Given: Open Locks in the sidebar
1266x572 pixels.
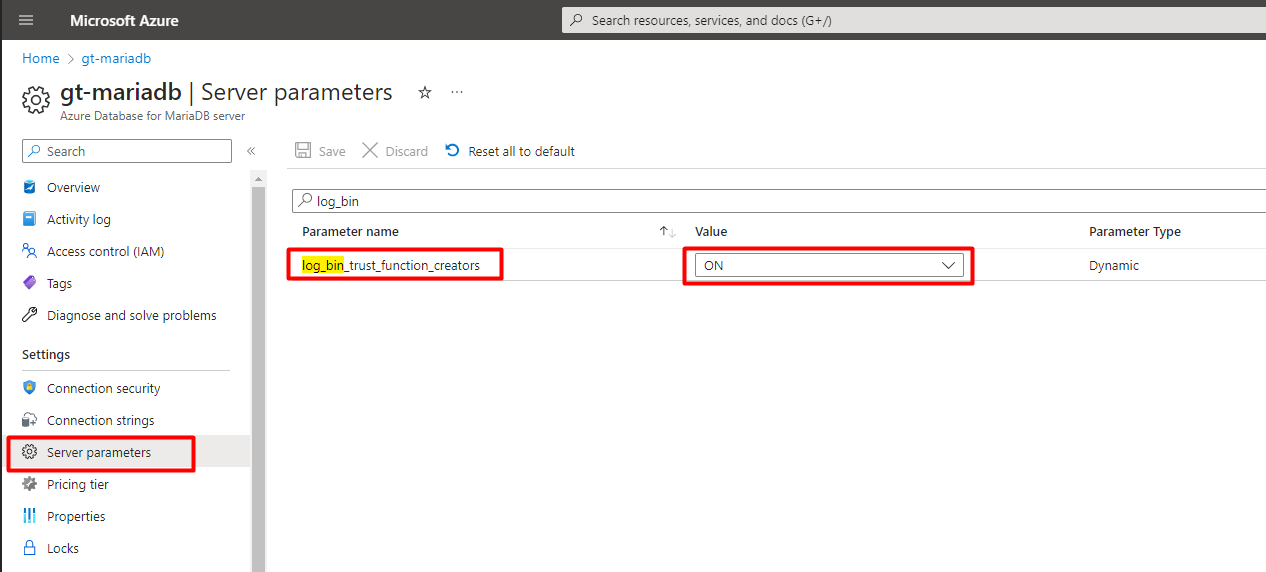Looking at the screenshot, I should 63,548.
